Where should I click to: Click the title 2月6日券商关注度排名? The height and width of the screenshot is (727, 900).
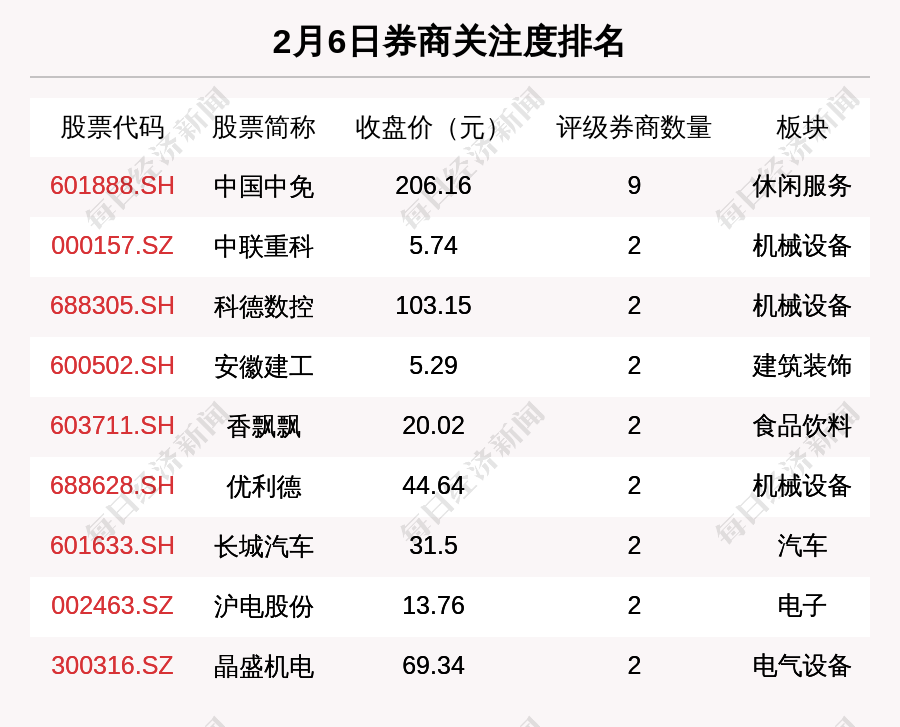tap(448, 41)
